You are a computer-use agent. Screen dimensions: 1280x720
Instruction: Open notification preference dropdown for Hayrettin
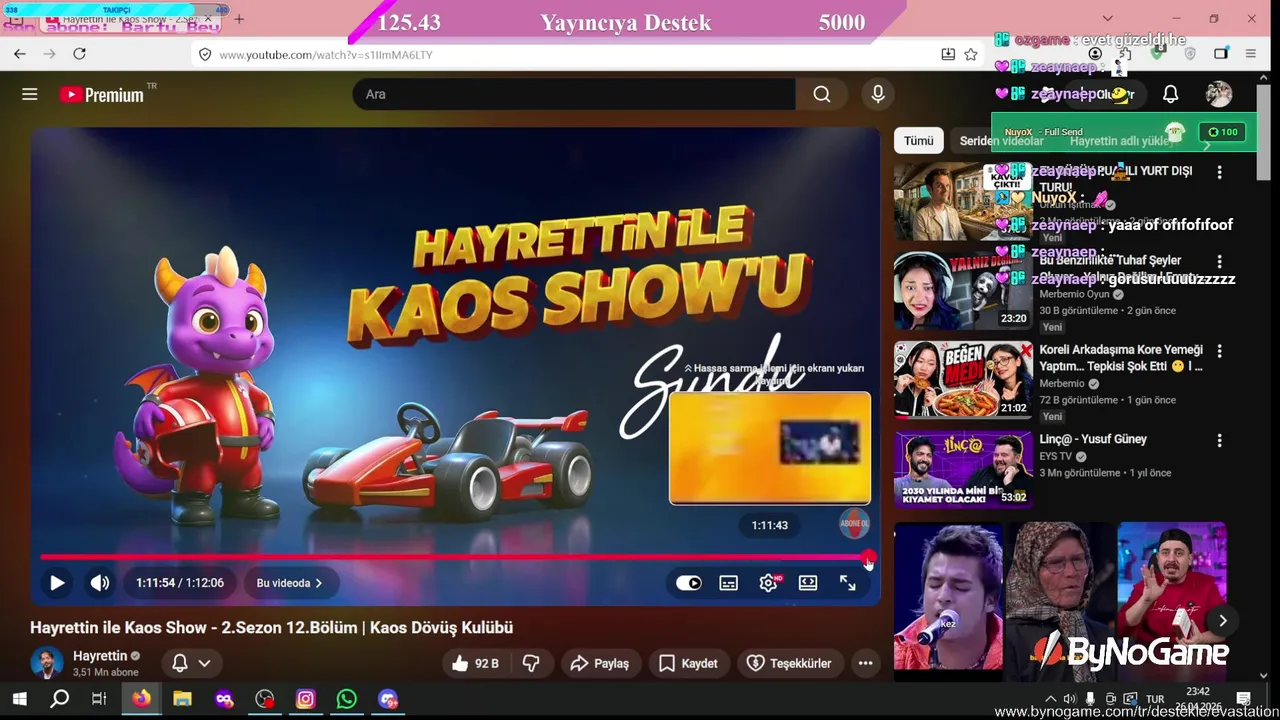(191, 663)
